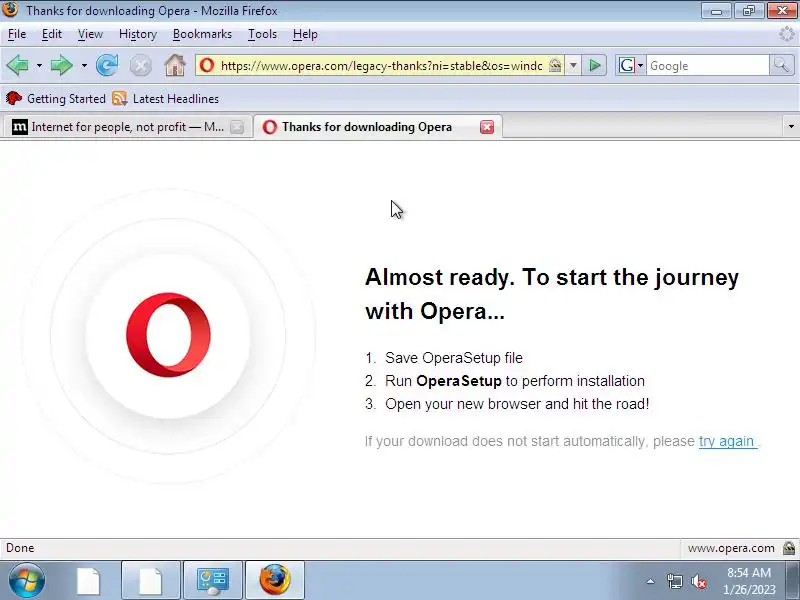Image resolution: width=800 pixels, height=600 pixels.
Task: Open the Forward history dropdown arrow
Action: pyautogui.click(x=84, y=66)
